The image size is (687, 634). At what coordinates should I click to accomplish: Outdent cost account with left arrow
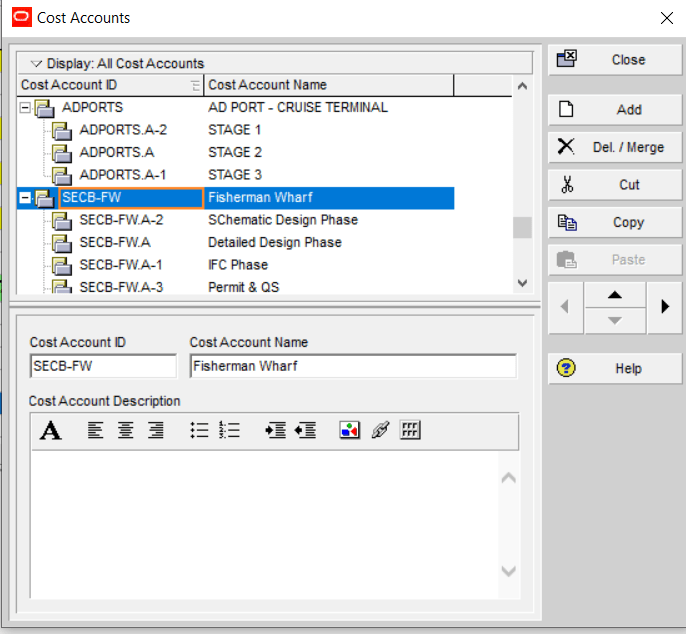(566, 307)
